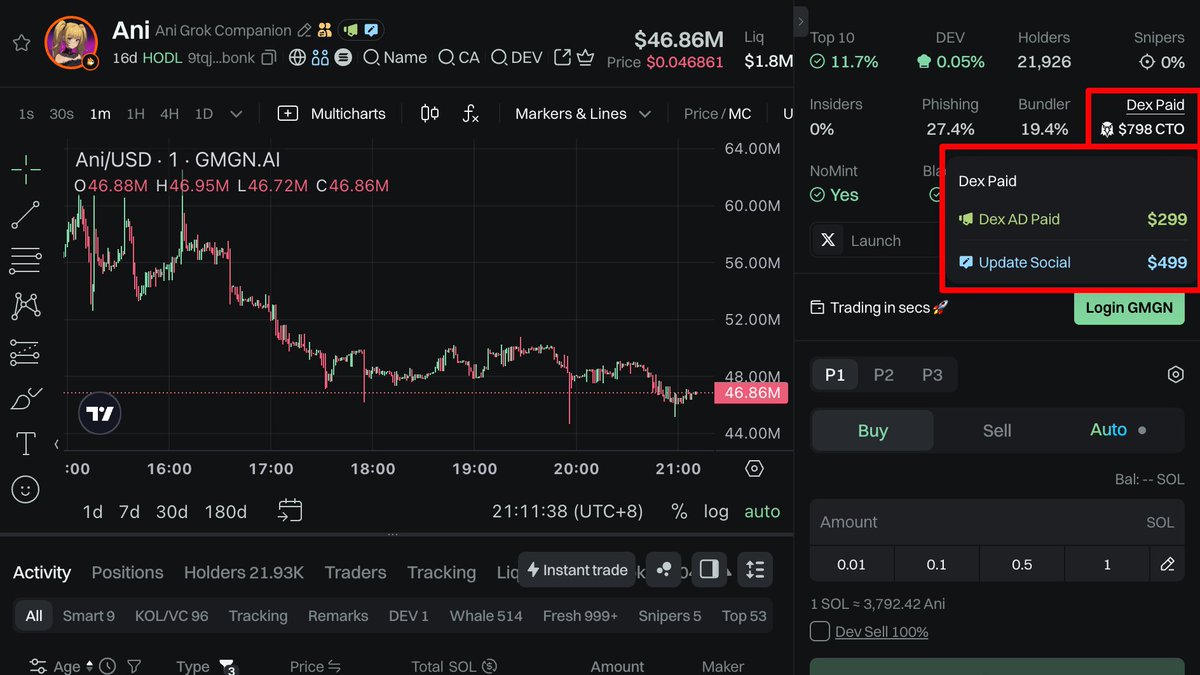Open the Ani token avatar image
The image size is (1200, 675).
click(72, 43)
